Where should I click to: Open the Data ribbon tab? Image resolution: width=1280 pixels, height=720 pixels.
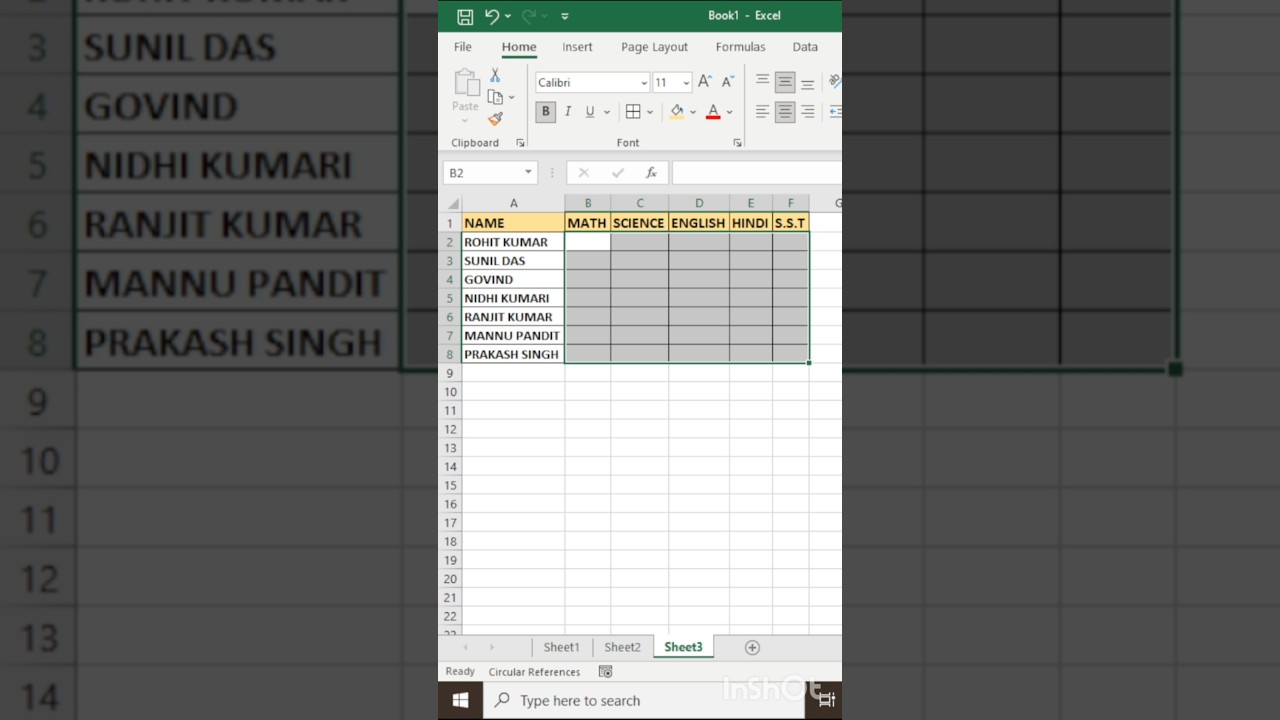click(805, 47)
